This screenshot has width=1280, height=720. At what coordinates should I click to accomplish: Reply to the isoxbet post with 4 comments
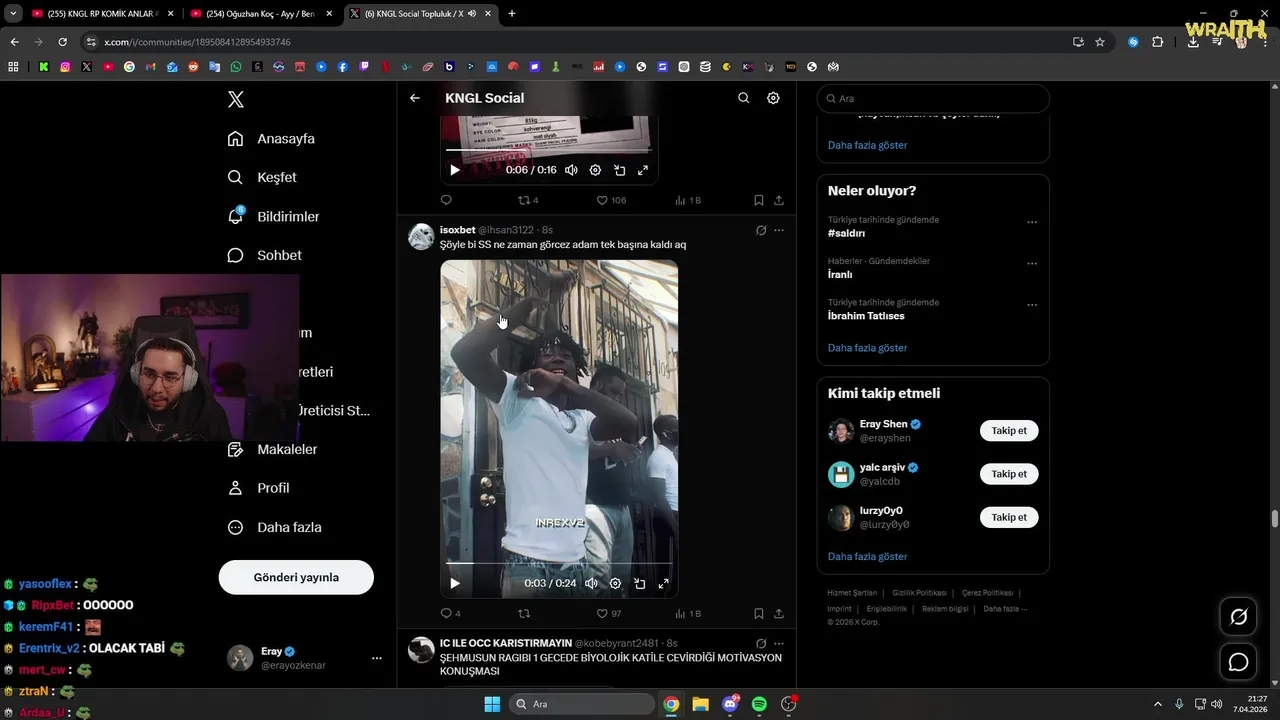click(x=450, y=613)
